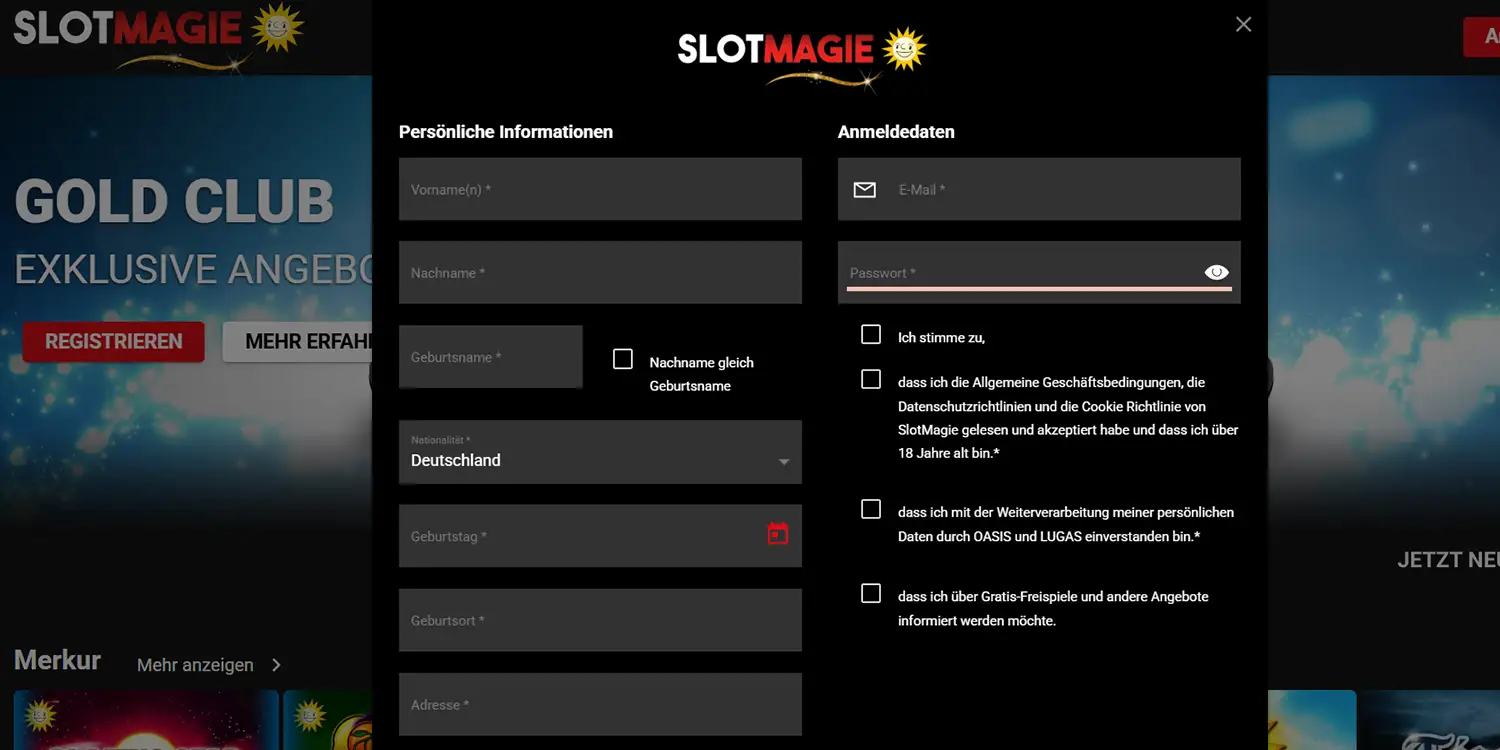Check Nachname gleich Geburtsname box

pyautogui.click(x=623, y=359)
